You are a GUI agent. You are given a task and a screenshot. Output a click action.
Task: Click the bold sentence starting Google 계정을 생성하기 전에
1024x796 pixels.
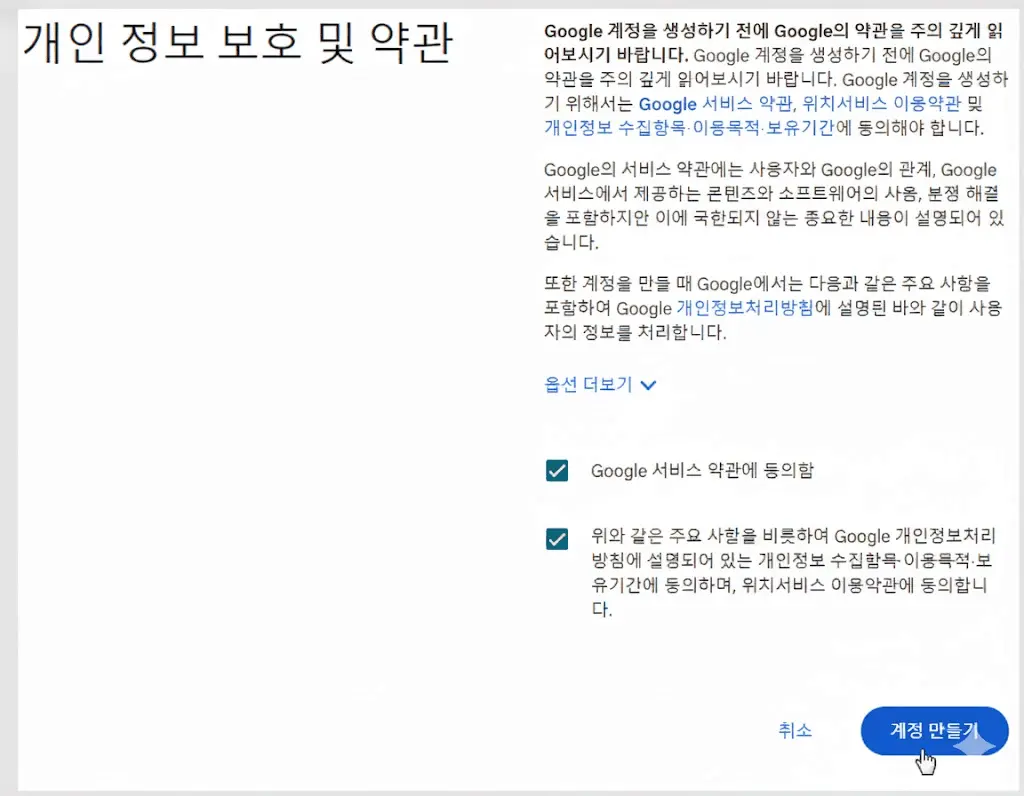pos(773,43)
